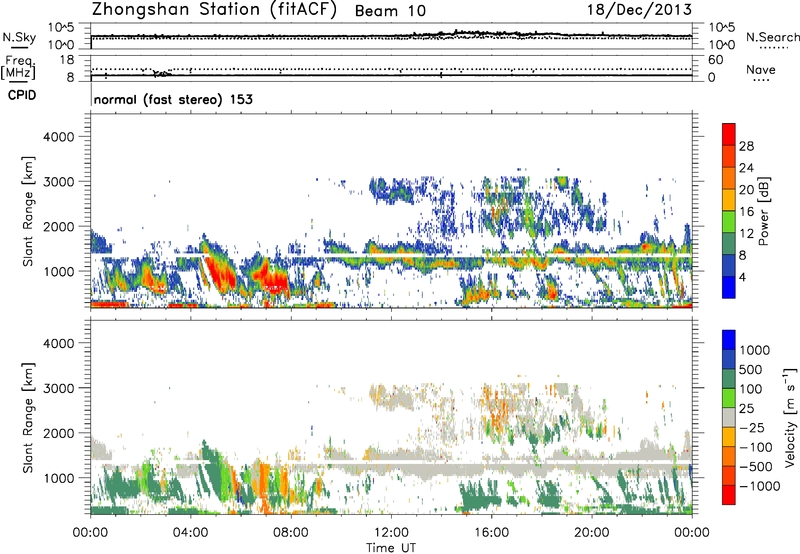The image size is (800, 554).
Task: Pick the light green 12–16 dB power segment
Action: point(729,222)
